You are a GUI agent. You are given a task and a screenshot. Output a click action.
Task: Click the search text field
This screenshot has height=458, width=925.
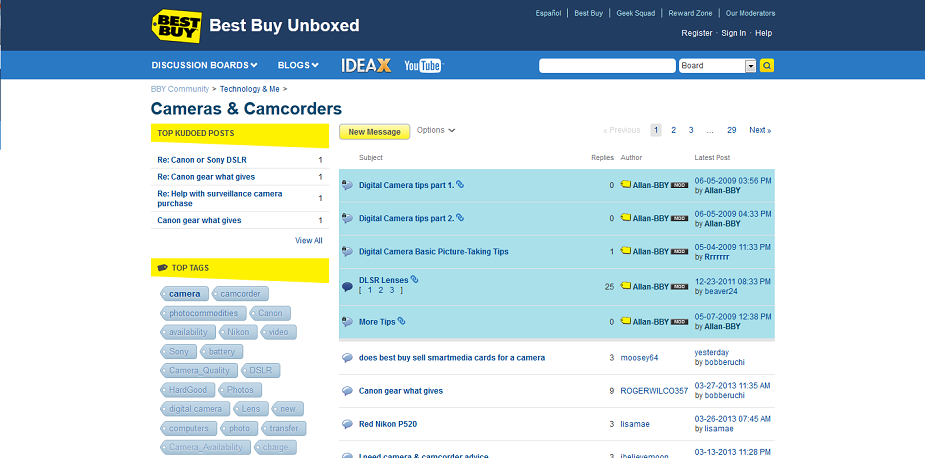607,66
